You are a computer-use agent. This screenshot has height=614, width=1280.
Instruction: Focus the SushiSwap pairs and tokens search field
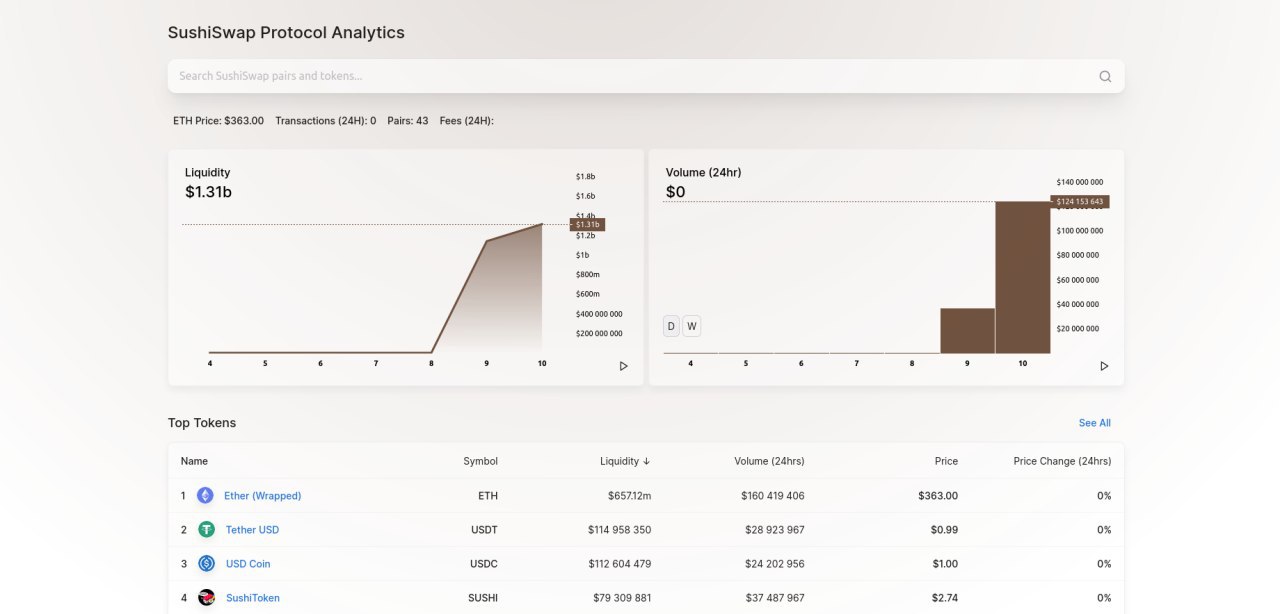pos(646,76)
